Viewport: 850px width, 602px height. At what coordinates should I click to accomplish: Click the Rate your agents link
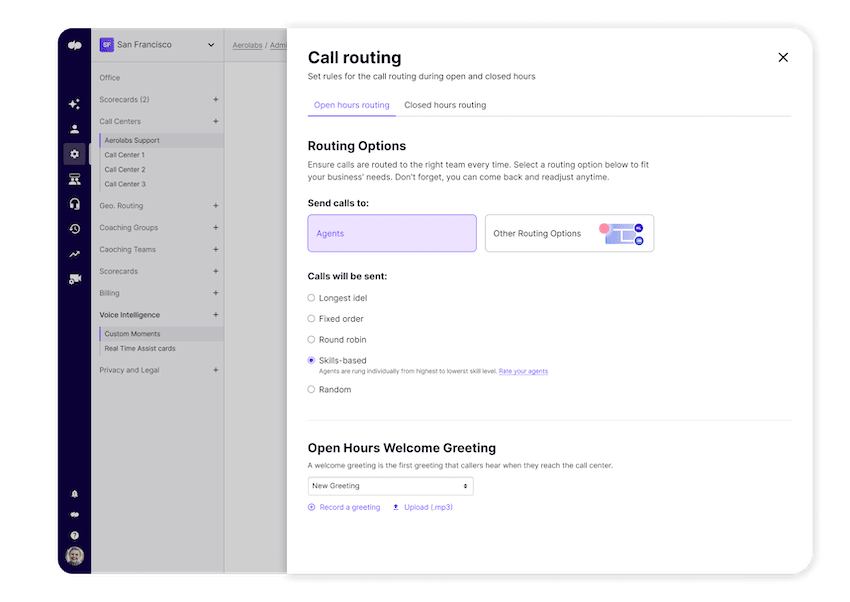tap(521, 370)
